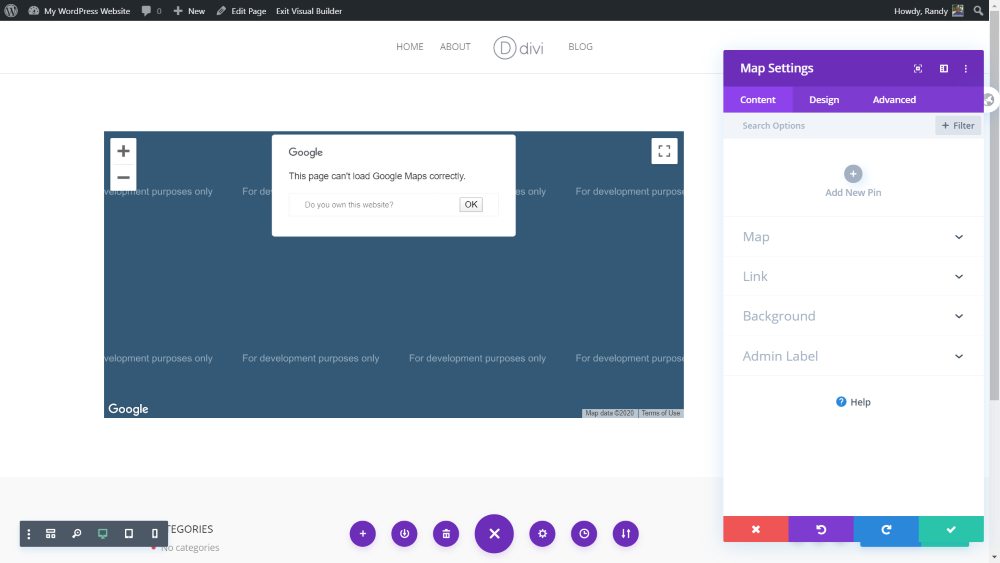
Task: Redo the last change
Action: point(886,529)
